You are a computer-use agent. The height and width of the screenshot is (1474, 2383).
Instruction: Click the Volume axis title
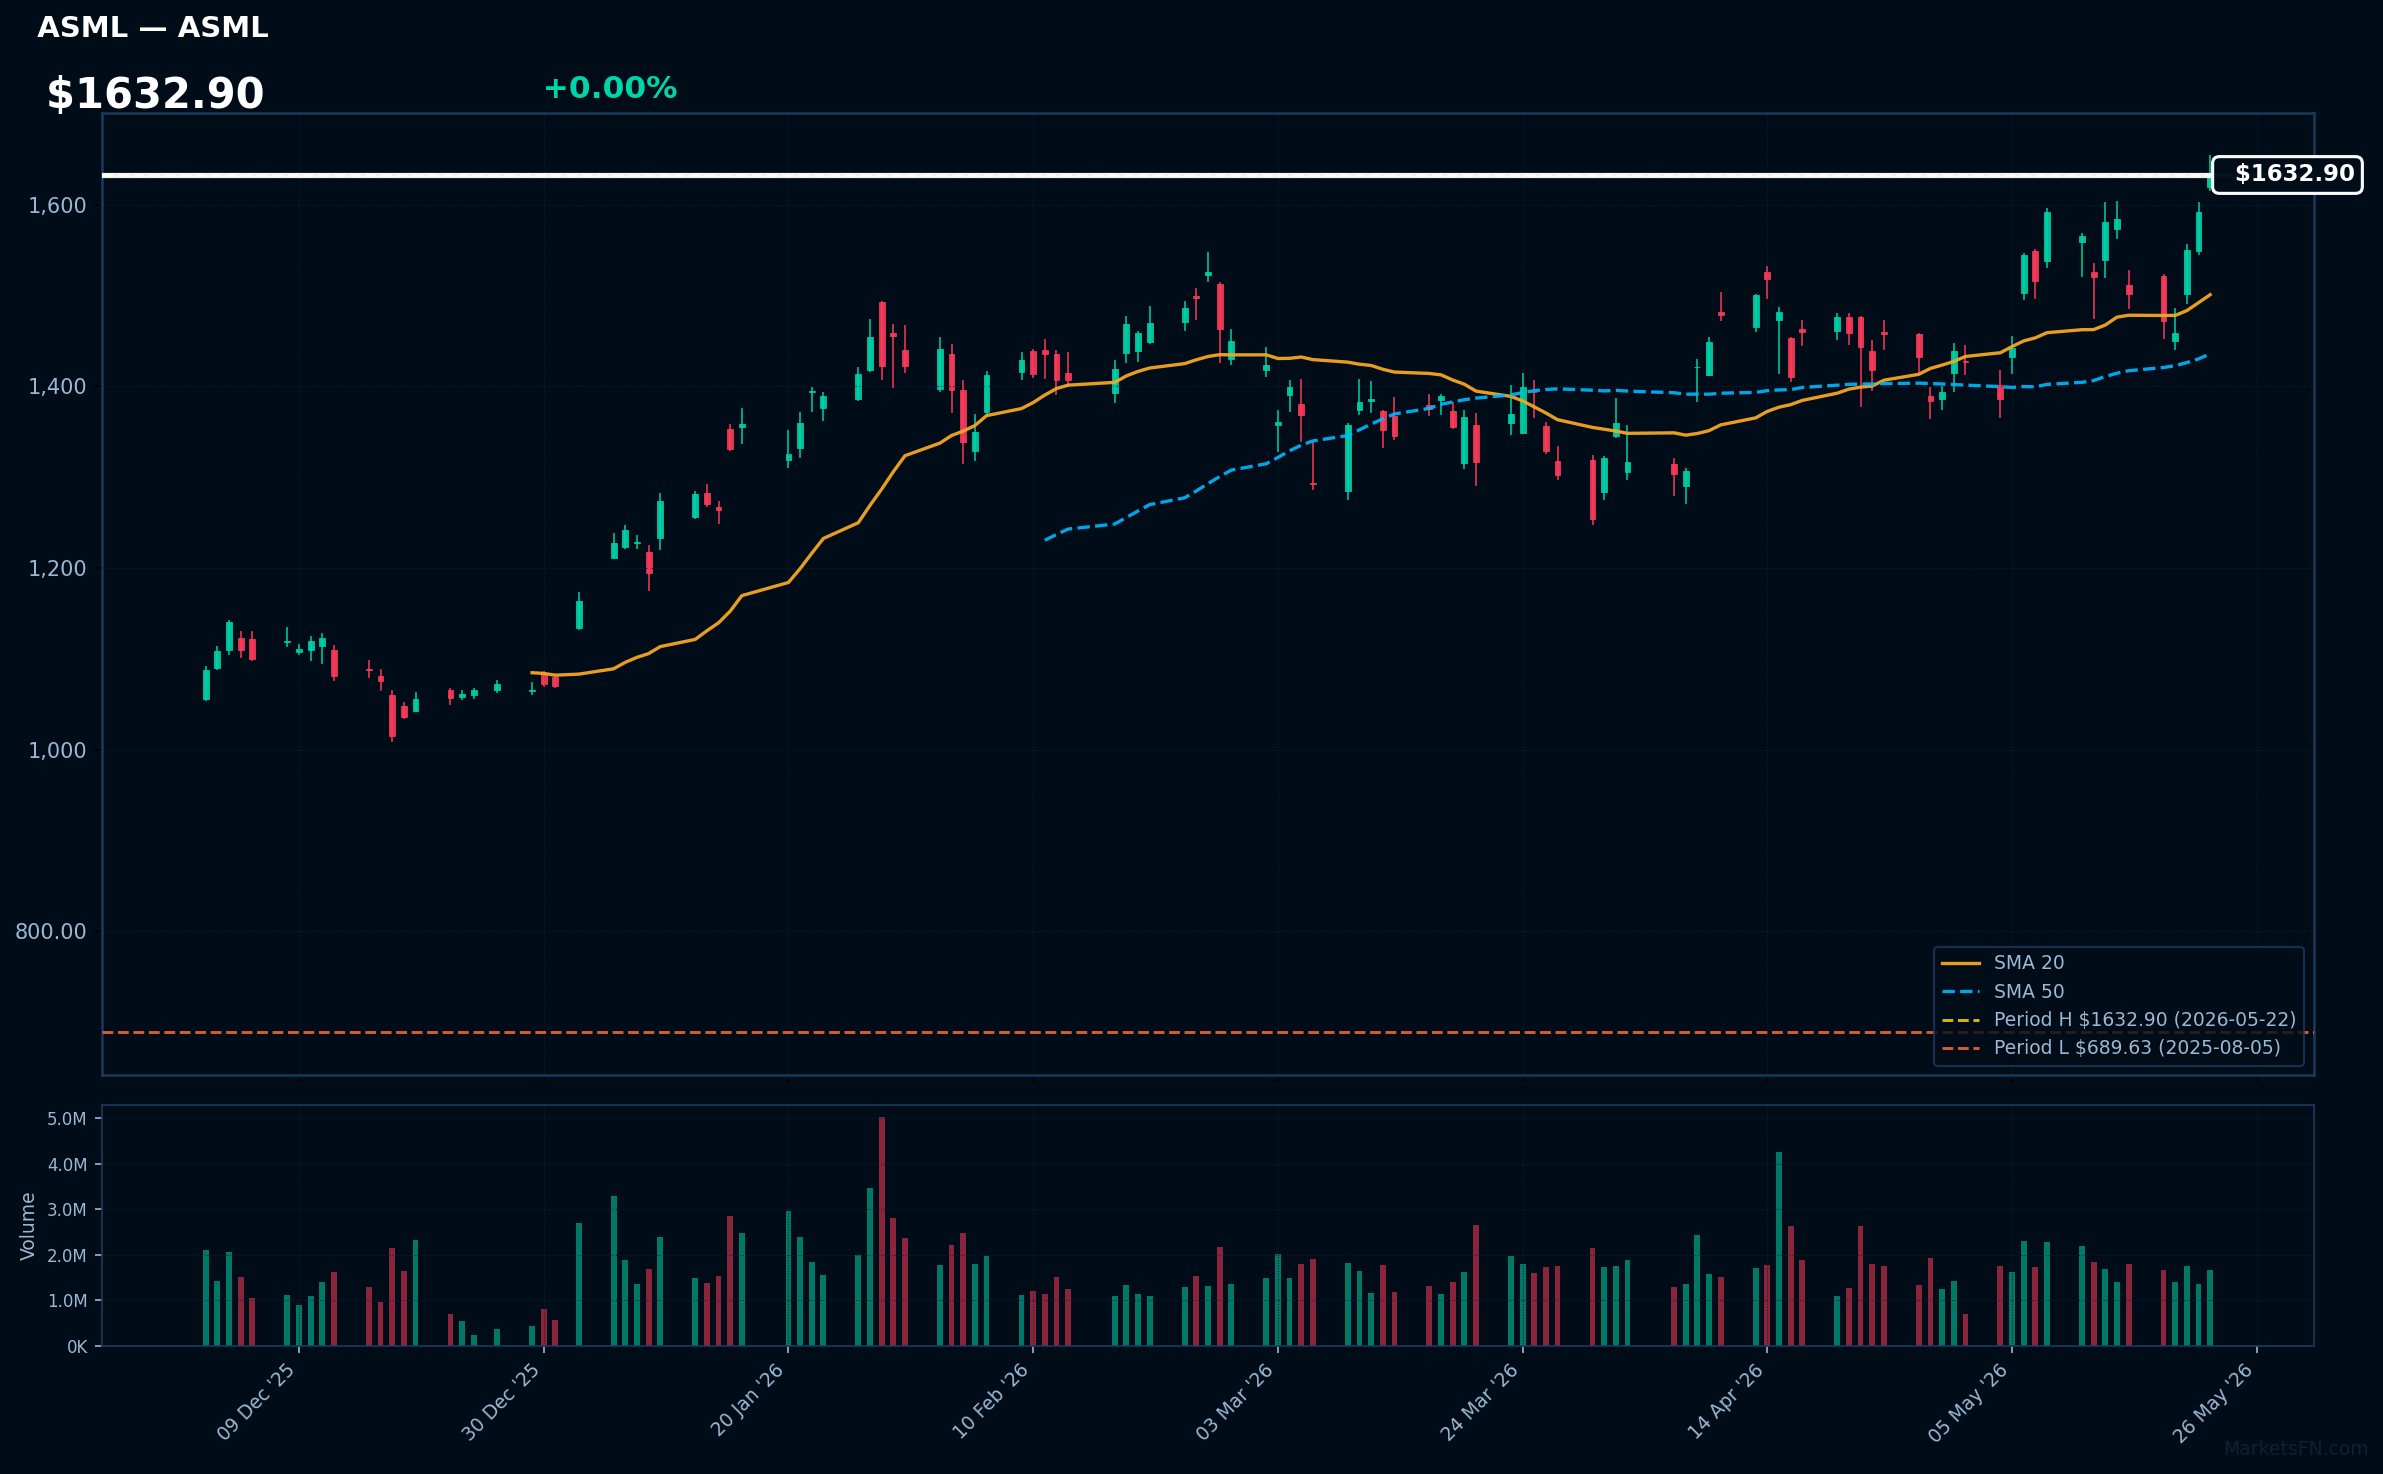[28, 1226]
